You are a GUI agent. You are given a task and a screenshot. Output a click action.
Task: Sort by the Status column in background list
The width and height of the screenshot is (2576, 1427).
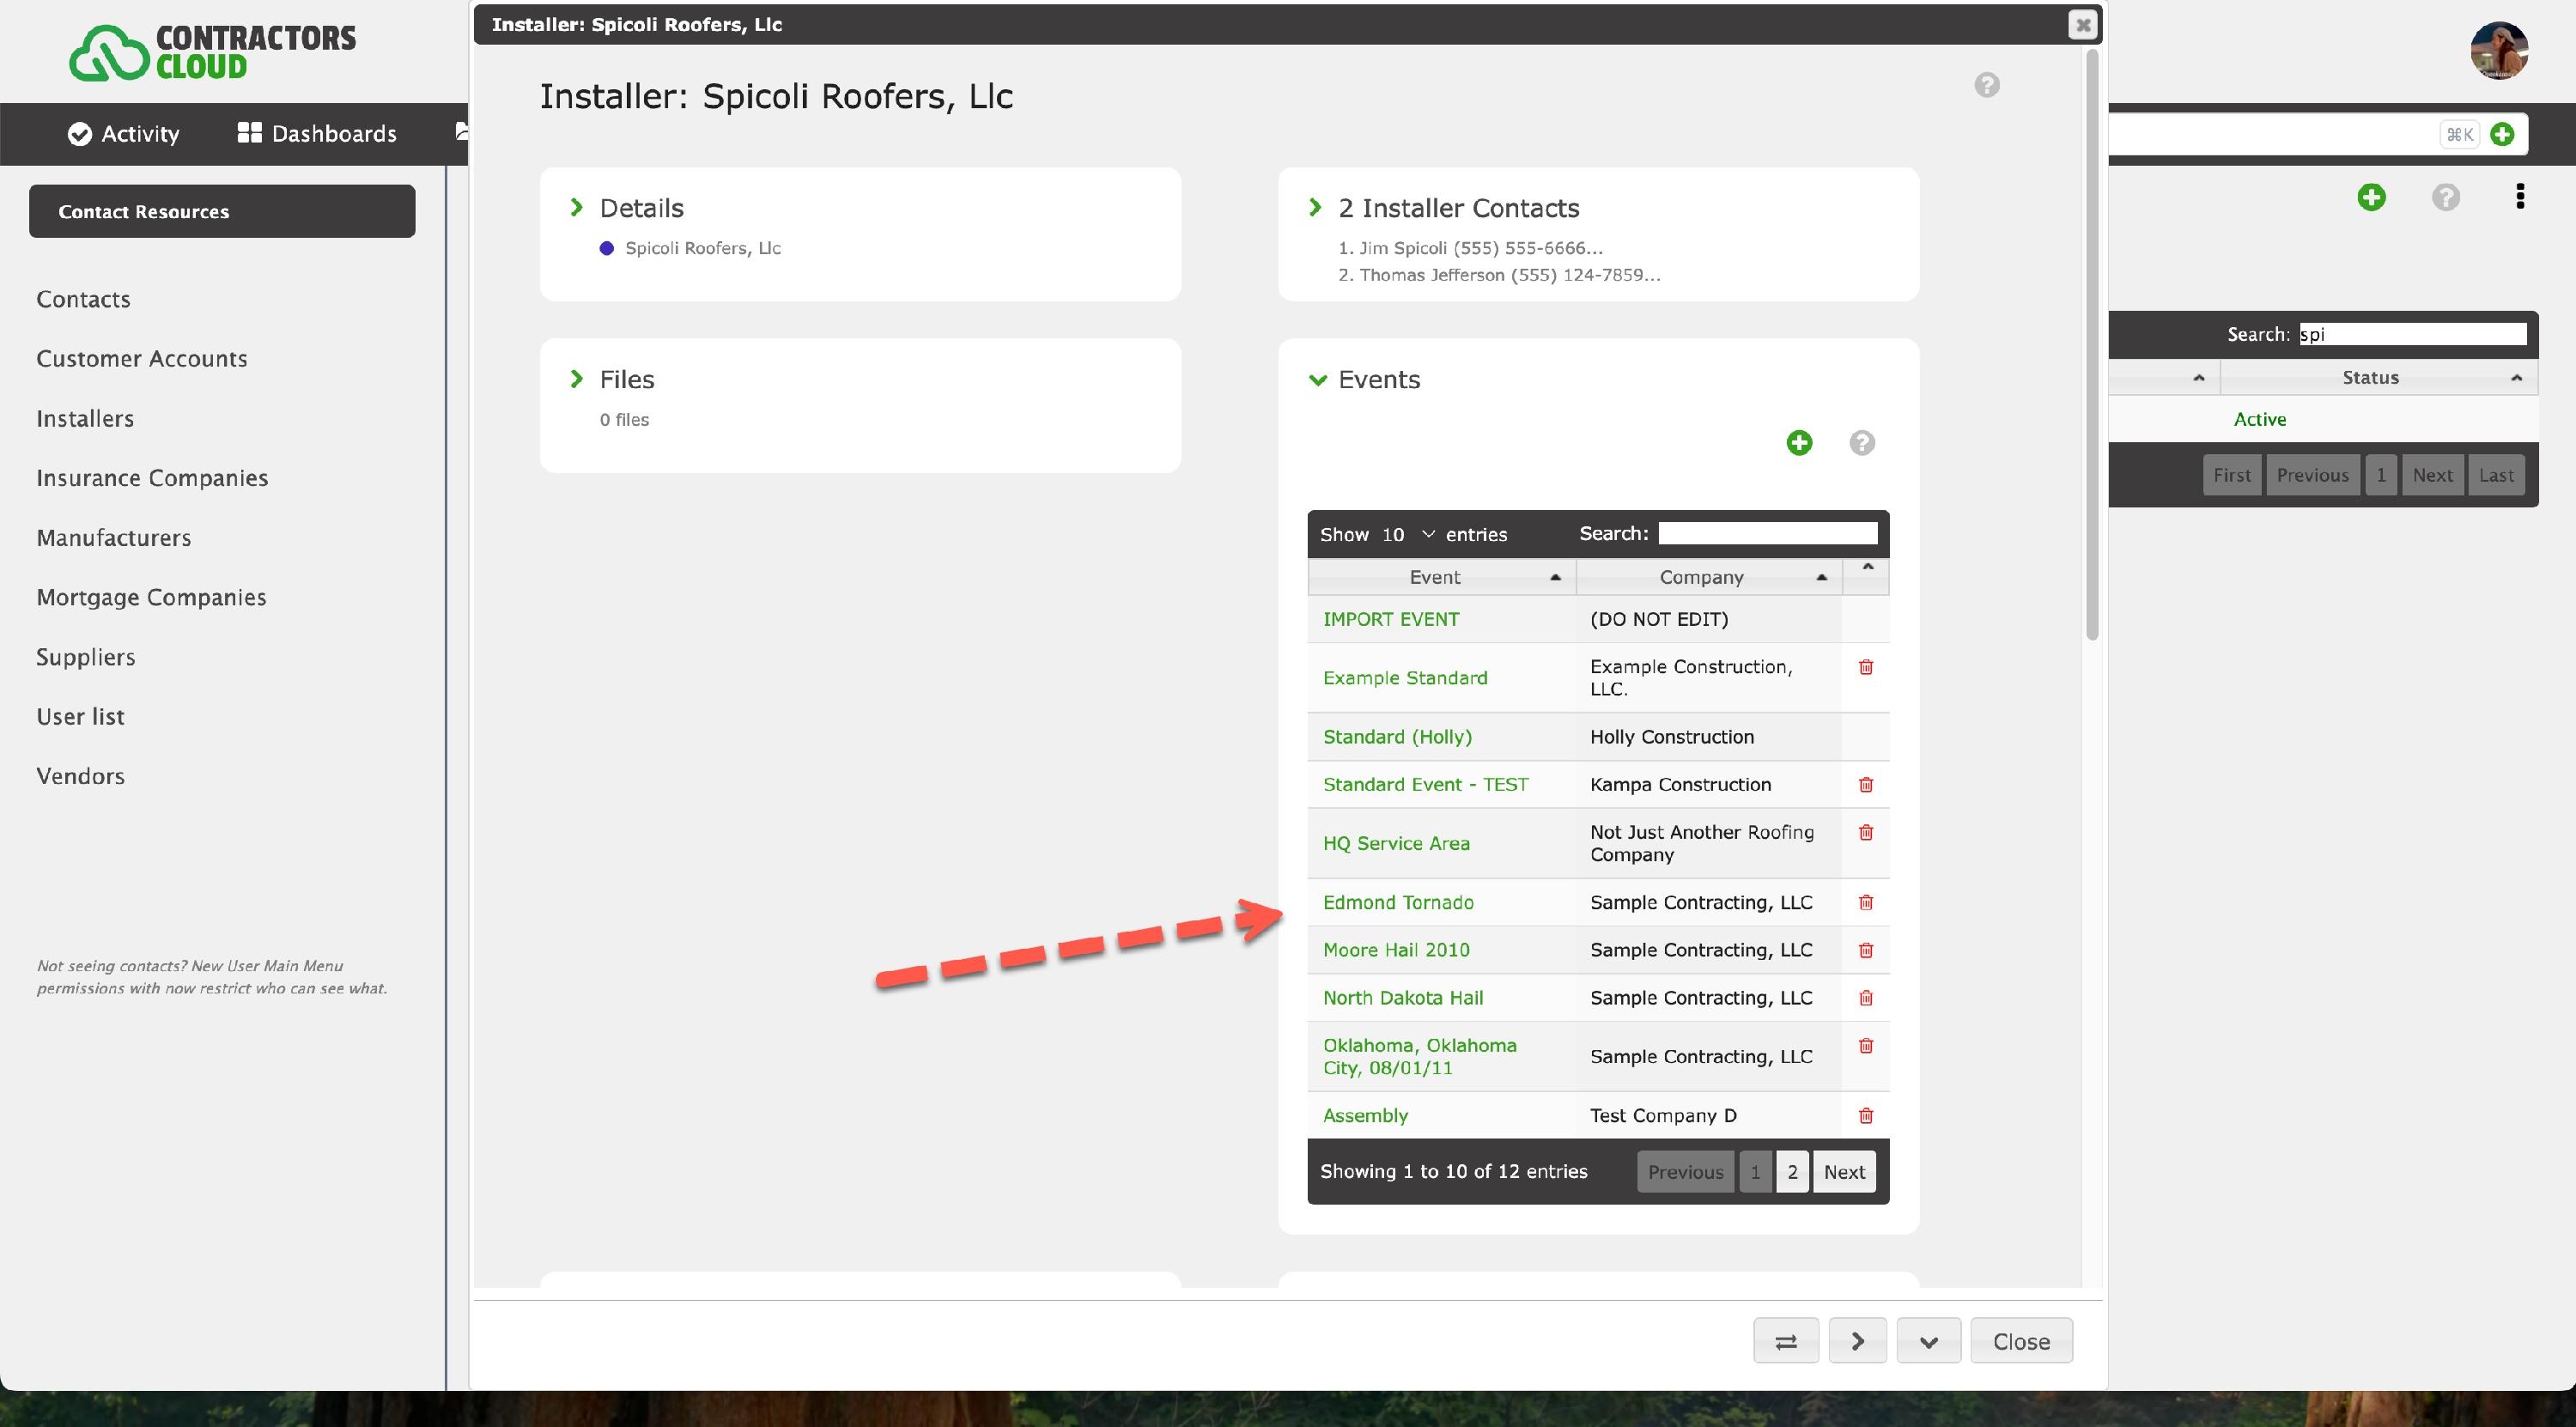tap(2379, 378)
